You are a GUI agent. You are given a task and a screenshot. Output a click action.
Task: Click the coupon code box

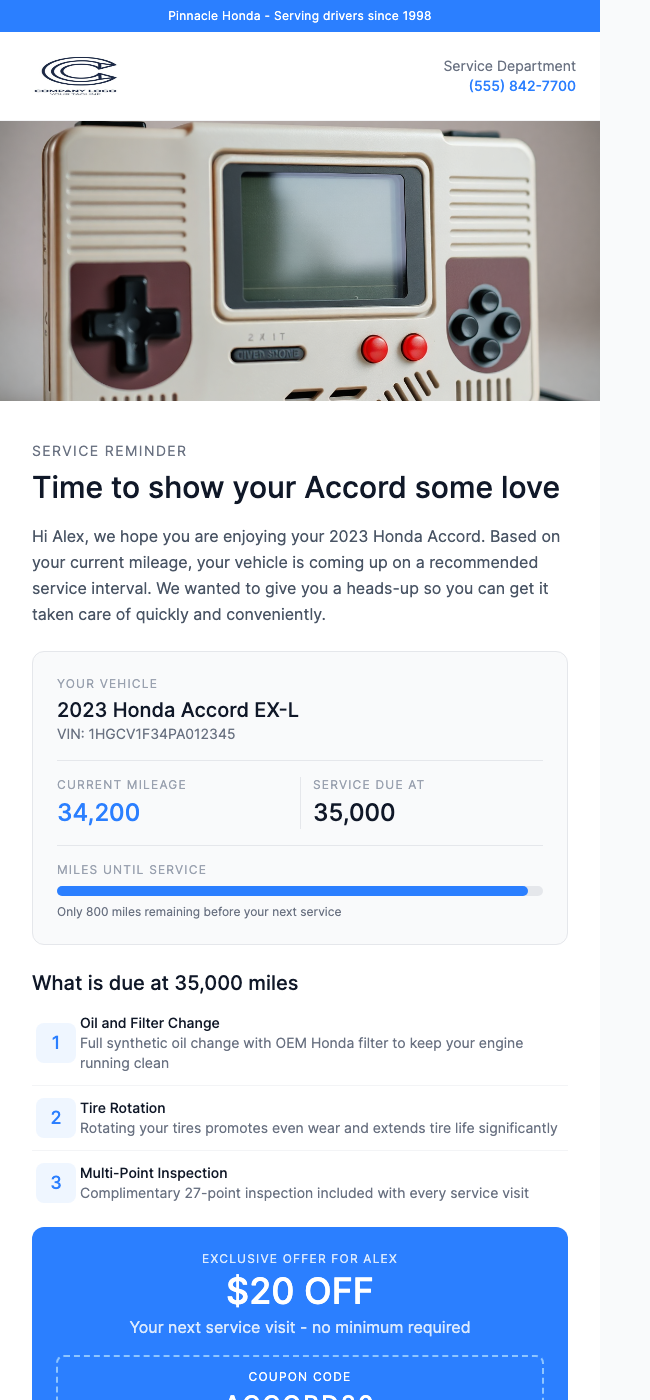[x=300, y=1385]
